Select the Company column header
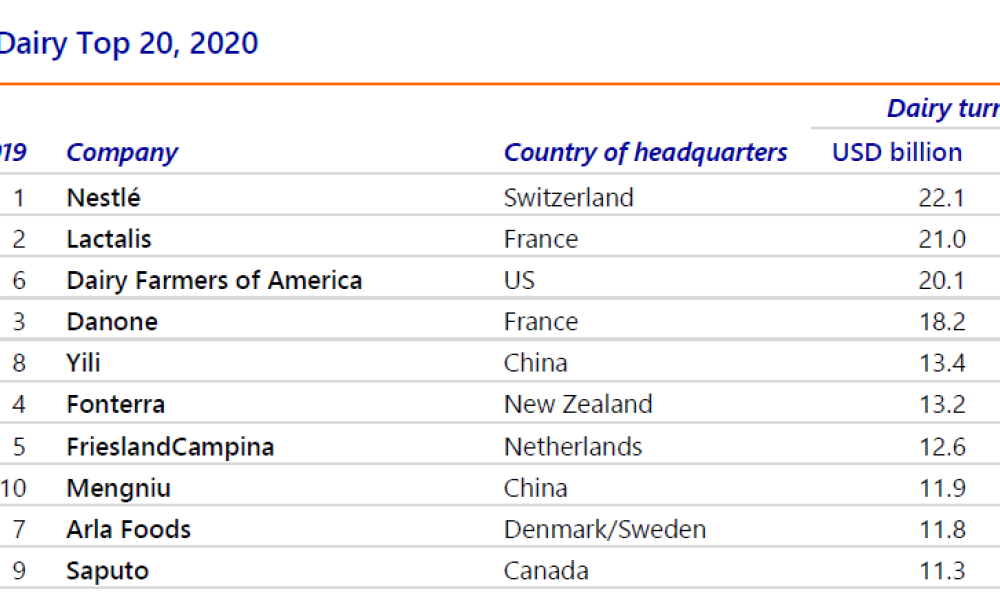 coord(121,153)
